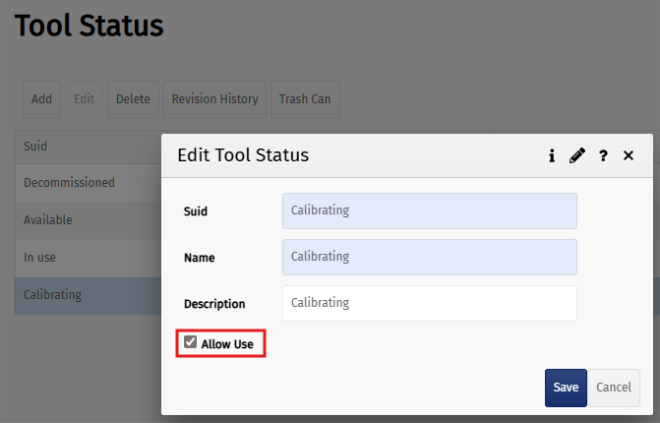Viewport: 660px width, 423px height.
Task: Click the greyed-out Edit toolbar button
Action: 84,99
